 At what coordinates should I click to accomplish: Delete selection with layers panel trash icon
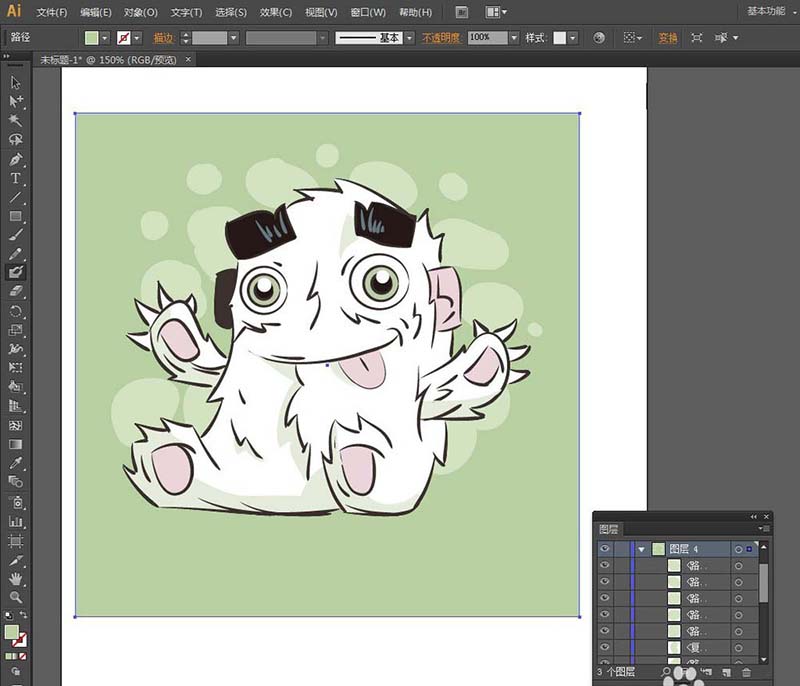coord(746,672)
